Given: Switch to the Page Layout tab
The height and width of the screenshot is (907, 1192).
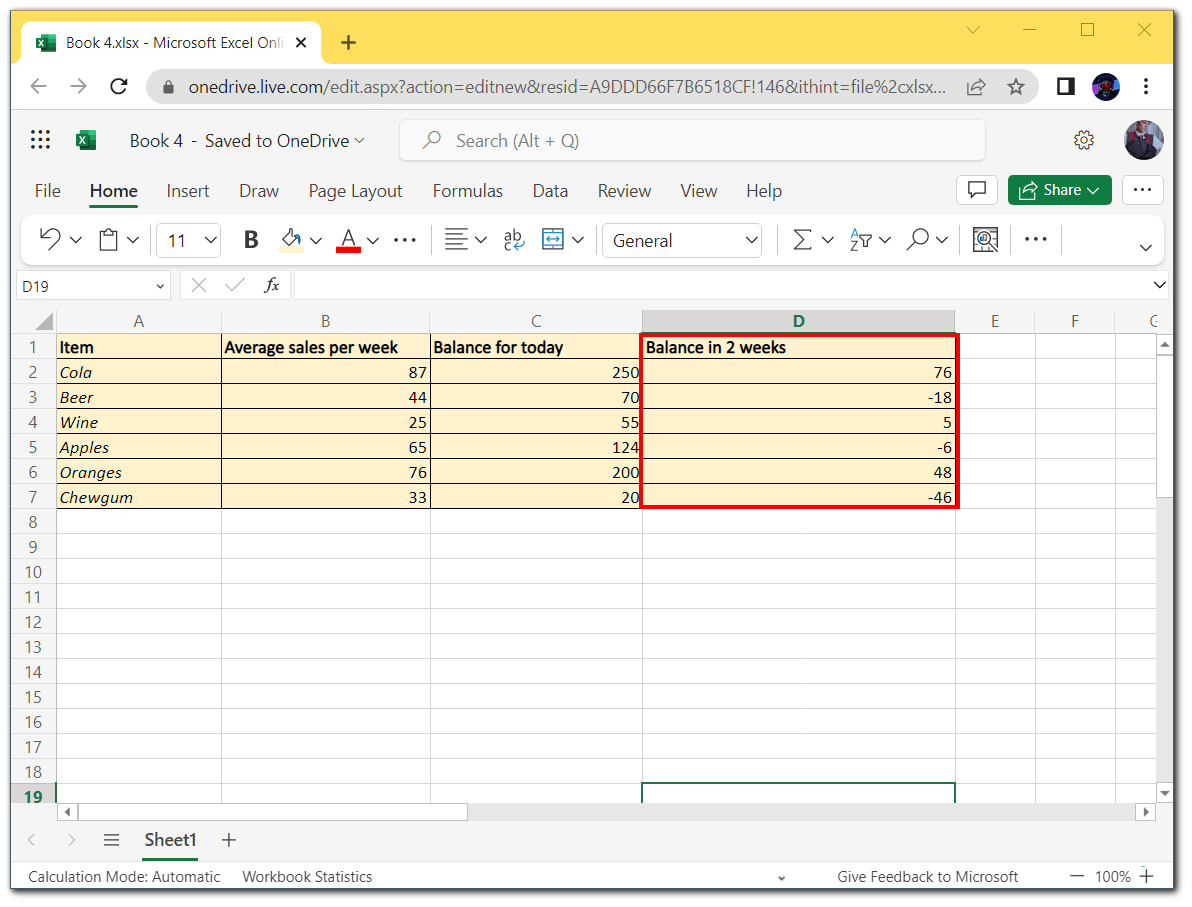Looking at the screenshot, I should point(355,191).
